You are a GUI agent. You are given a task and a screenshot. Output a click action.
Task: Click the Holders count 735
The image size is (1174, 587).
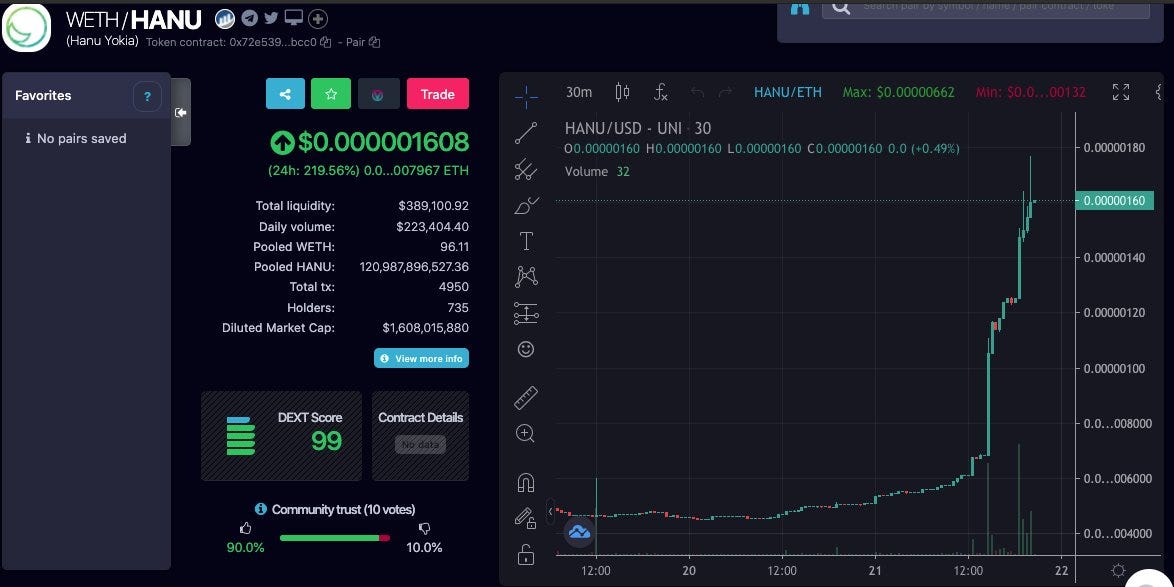[x=457, y=308]
